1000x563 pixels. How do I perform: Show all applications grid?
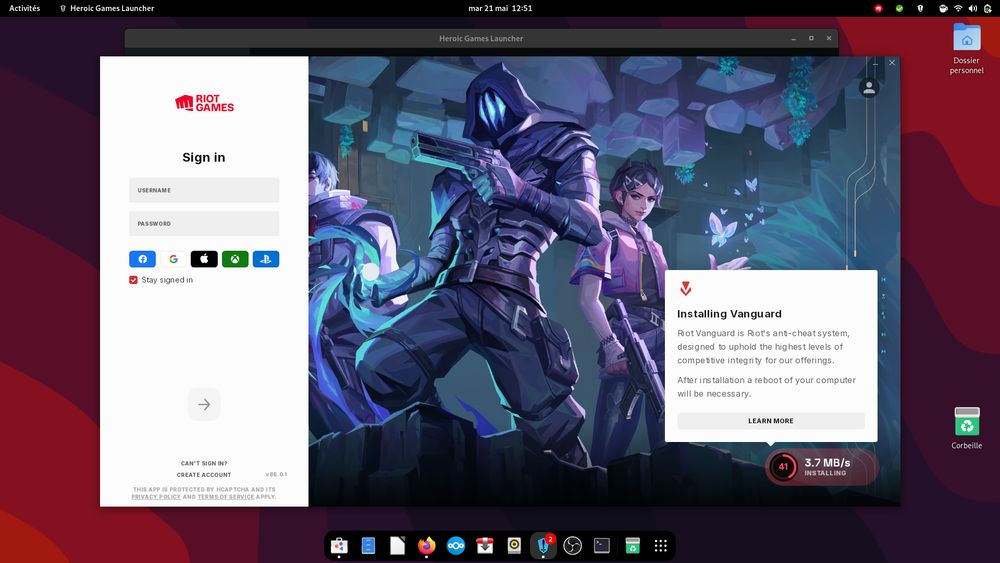point(661,546)
